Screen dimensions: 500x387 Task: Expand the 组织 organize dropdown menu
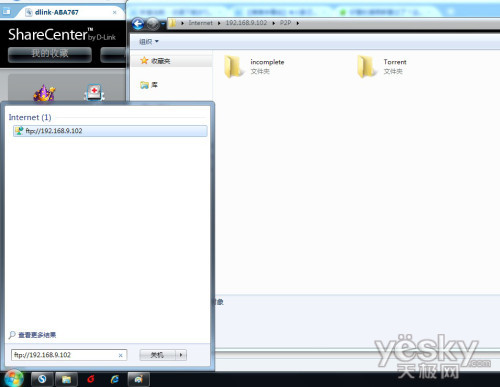click(x=149, y=42)
